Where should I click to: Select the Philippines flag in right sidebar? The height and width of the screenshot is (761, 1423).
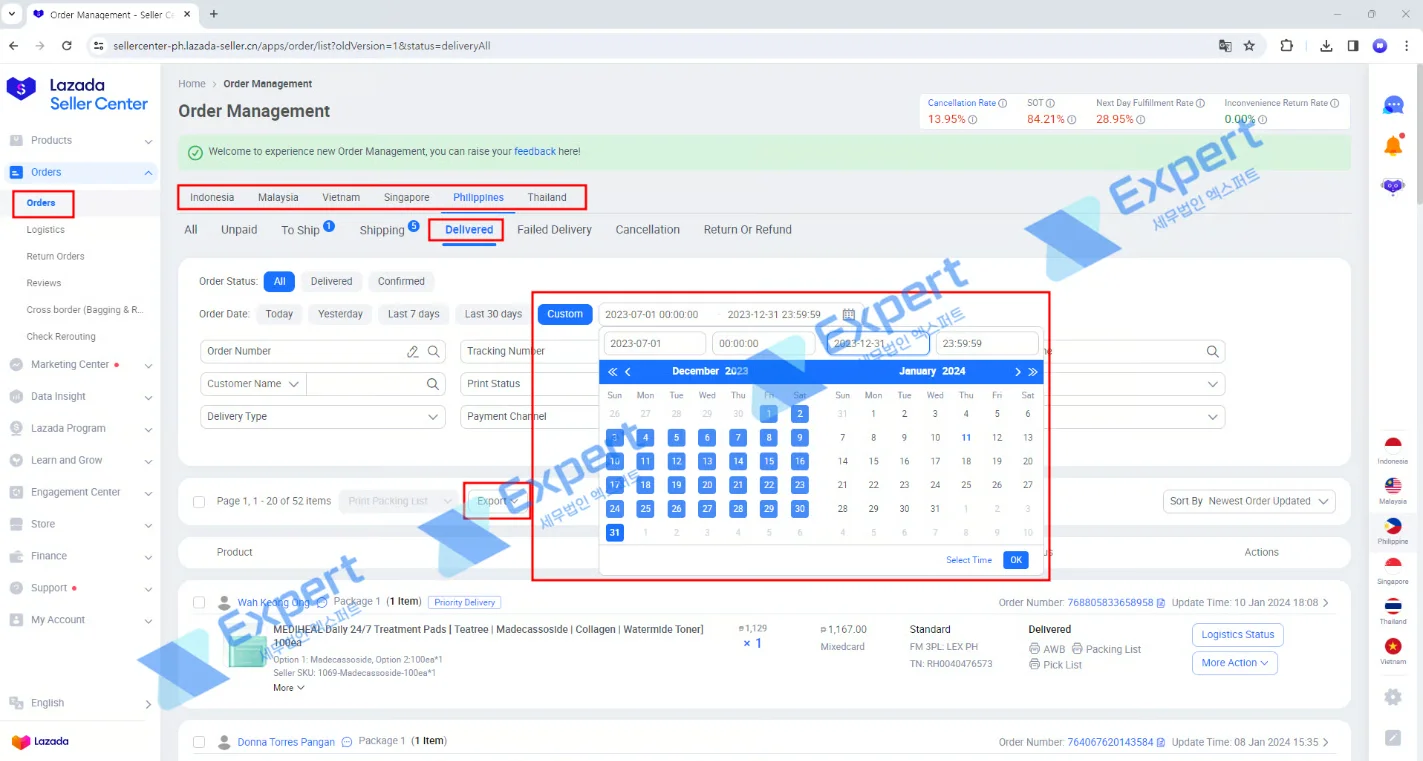point(1392,526)
